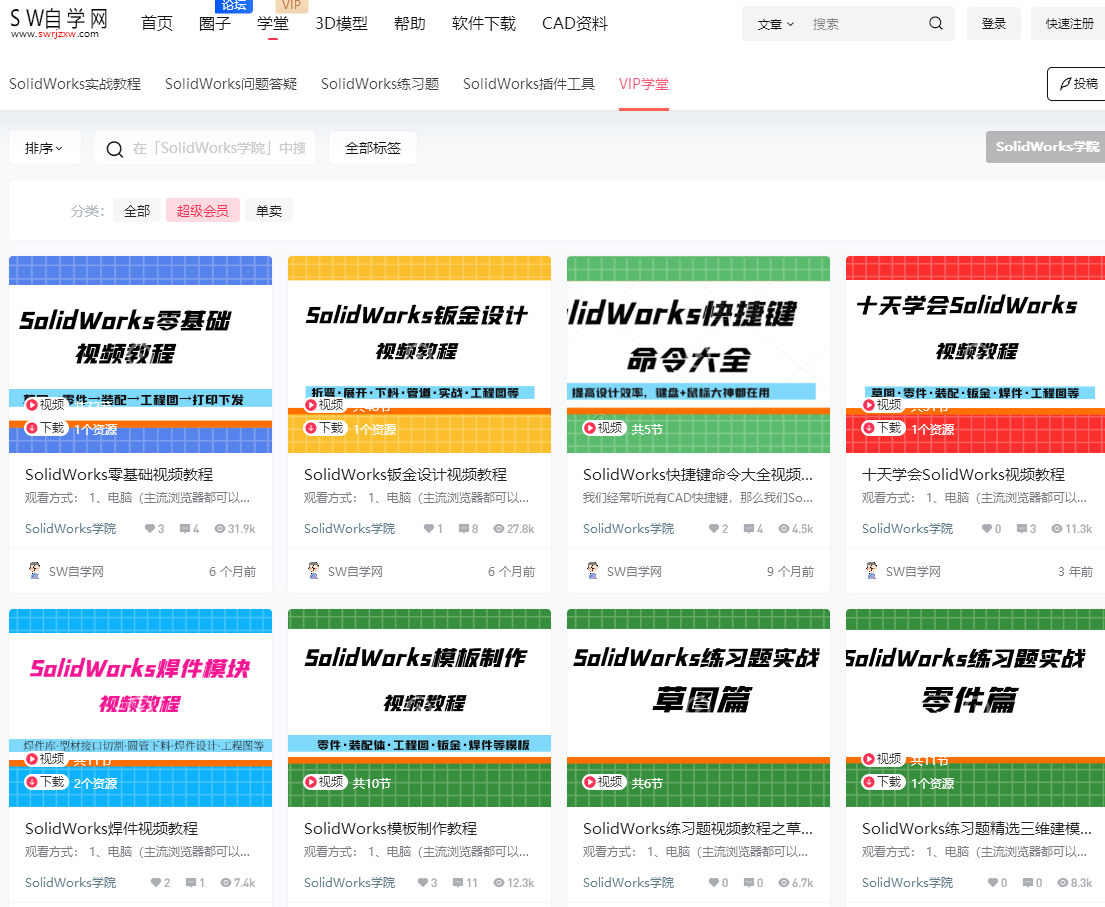Open 3D模型 in top navigation
Image resolution: width=1105 pixels, height=907 pixels.
341,23
